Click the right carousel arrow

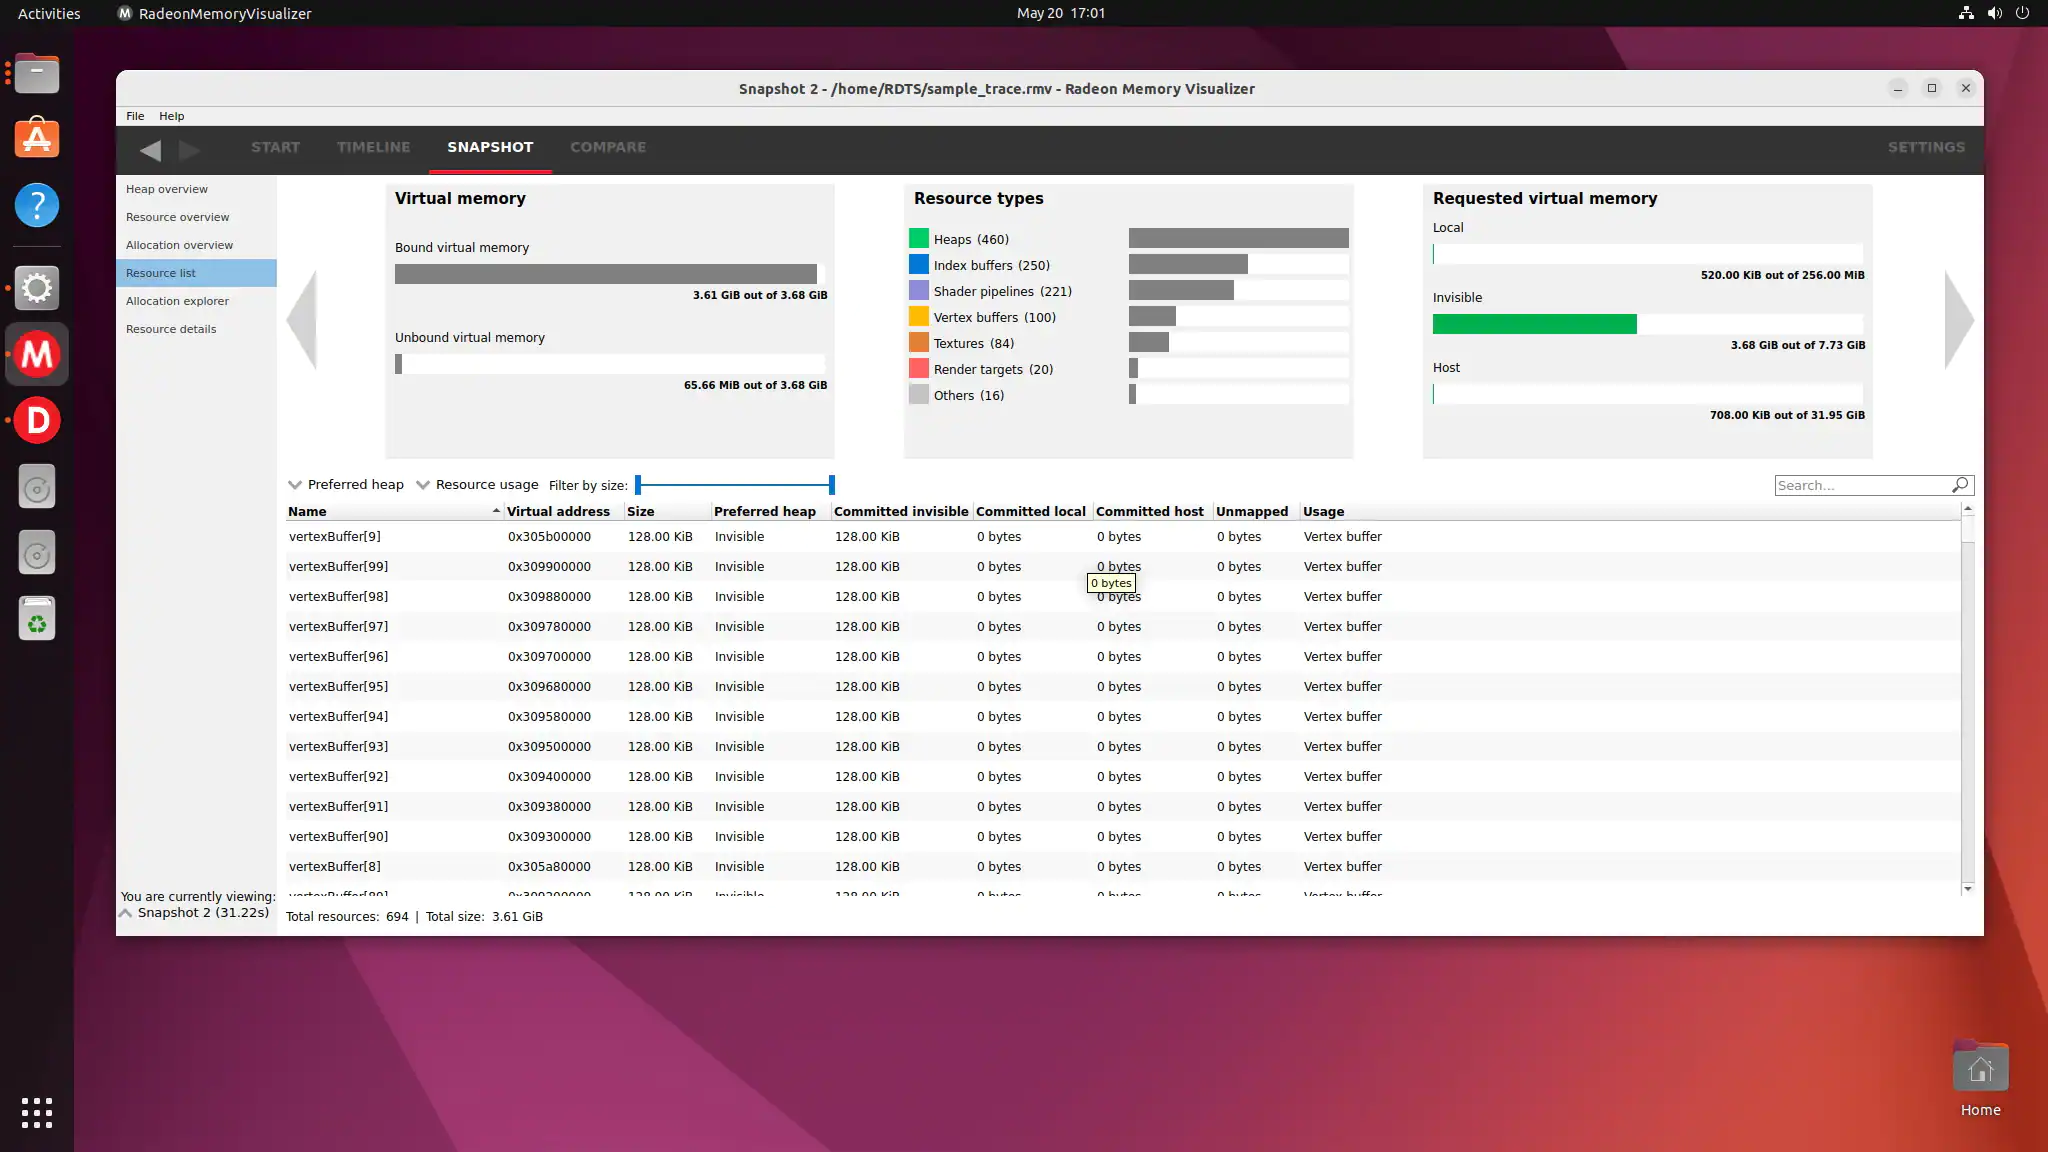click(x=1958, y=320)
